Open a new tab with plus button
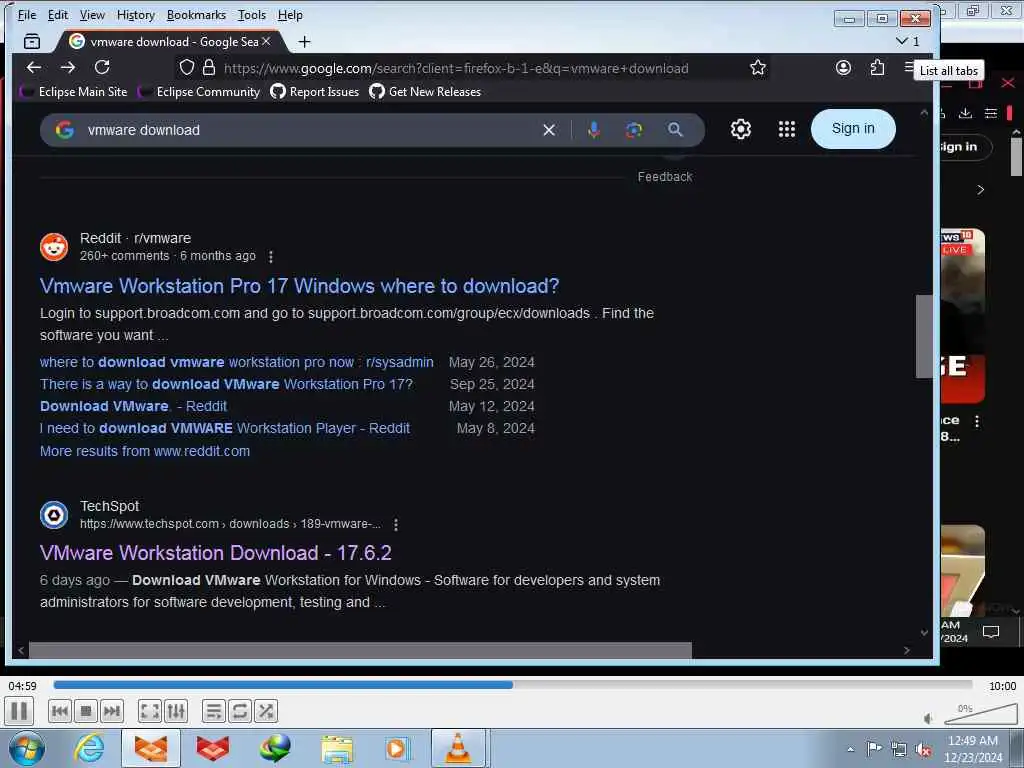Screen dimensions: 1024x768 pyautogui.click(x=304, y=42)
